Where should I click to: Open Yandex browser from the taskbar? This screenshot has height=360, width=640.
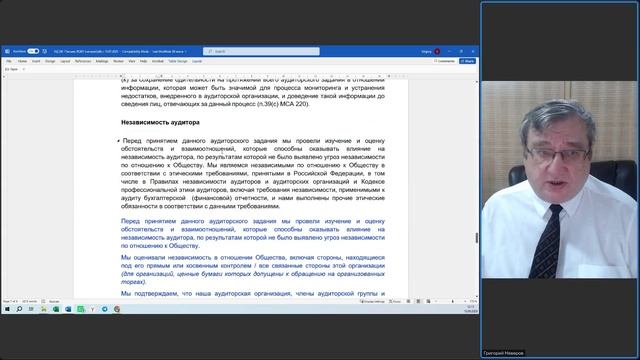93,309
